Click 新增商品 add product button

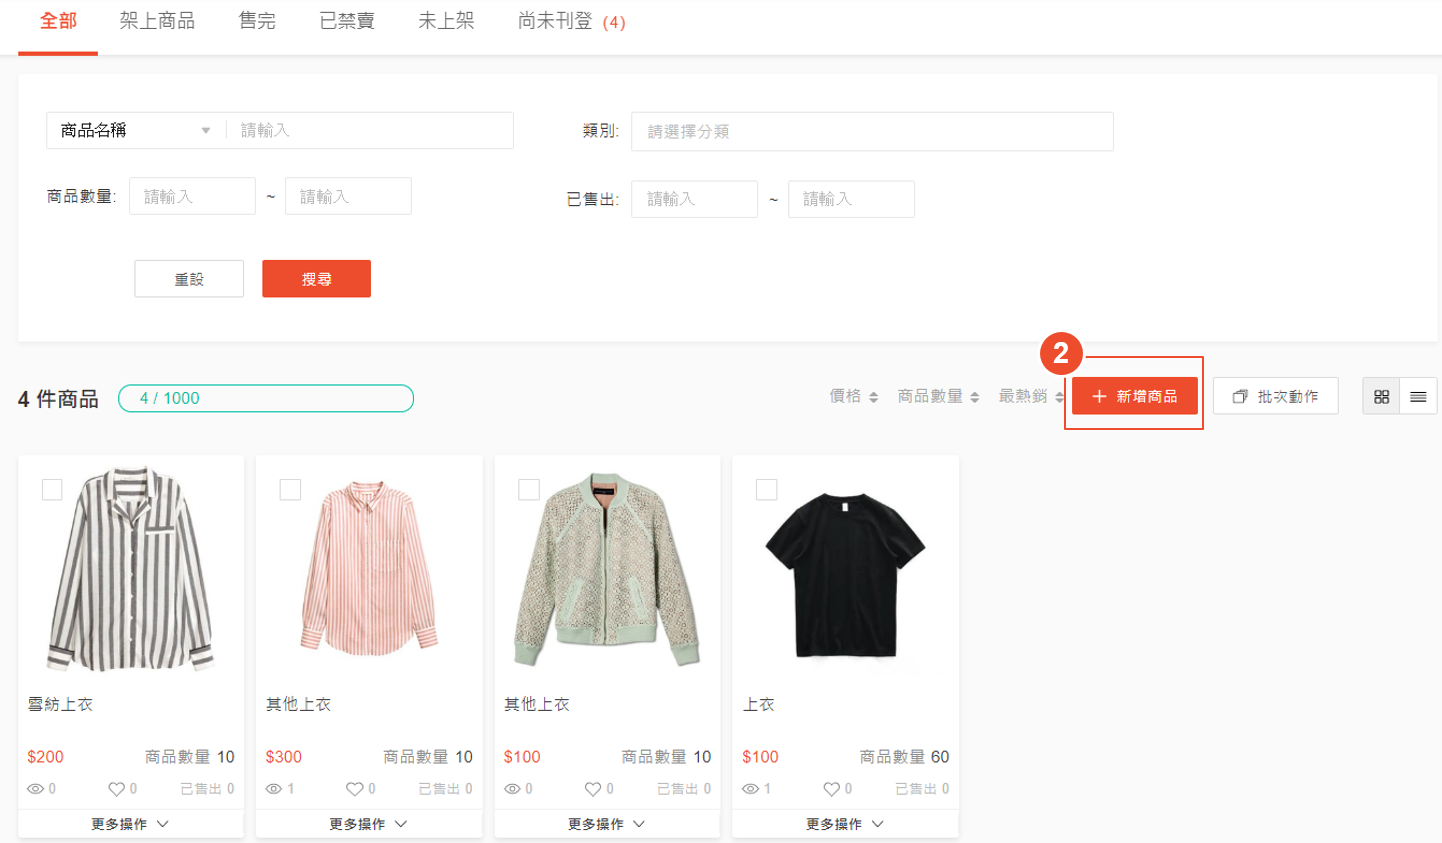[x=1135, y=396]
